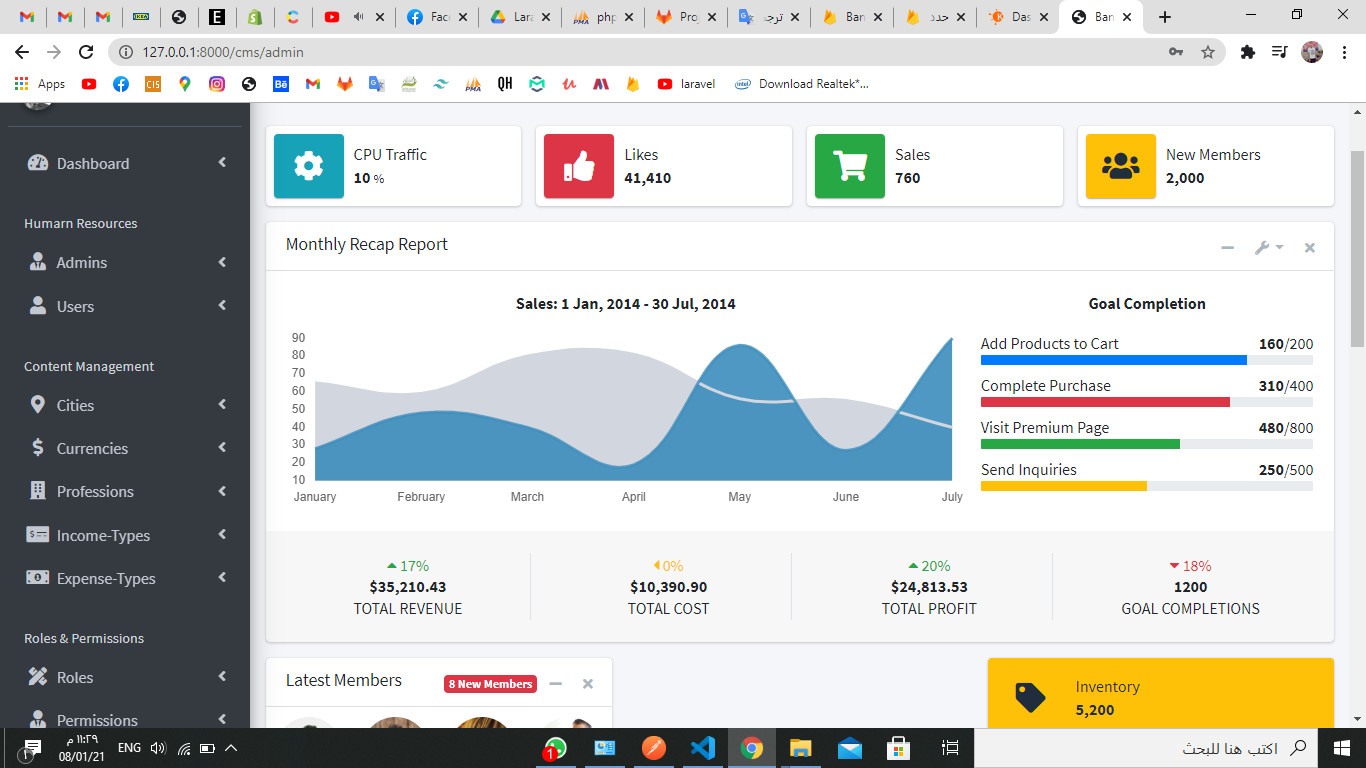Open the Dashboard sidebar item
The width and height of the screenshot is (1366, 768).
pos(125,163)
